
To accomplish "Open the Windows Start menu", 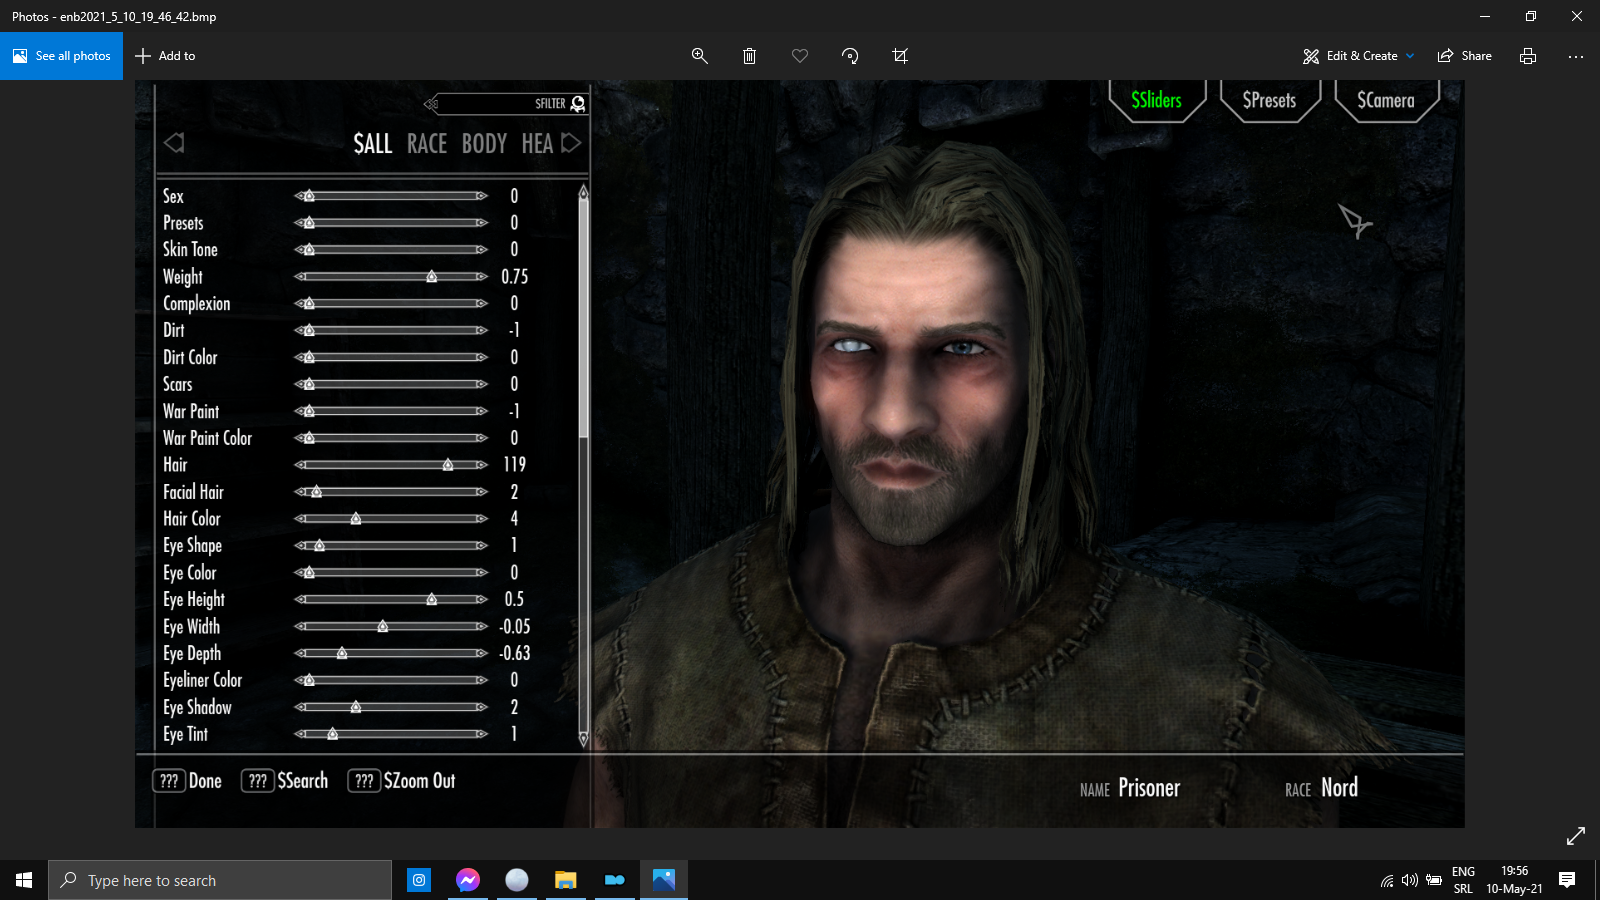I will coord(24,880).
